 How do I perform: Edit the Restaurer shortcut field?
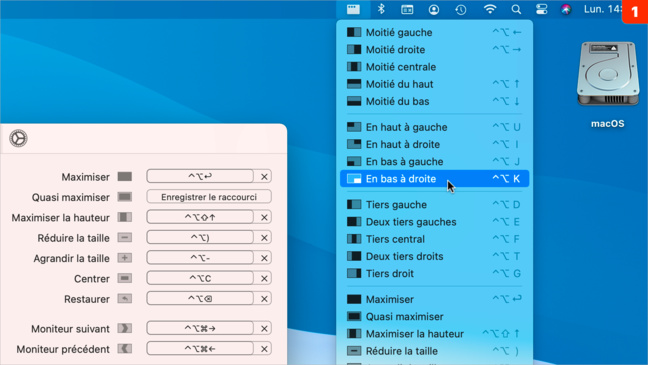(200, 299)
